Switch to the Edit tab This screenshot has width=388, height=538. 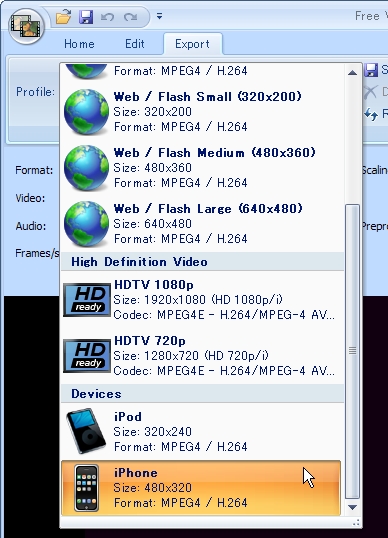tap(134, 44)
